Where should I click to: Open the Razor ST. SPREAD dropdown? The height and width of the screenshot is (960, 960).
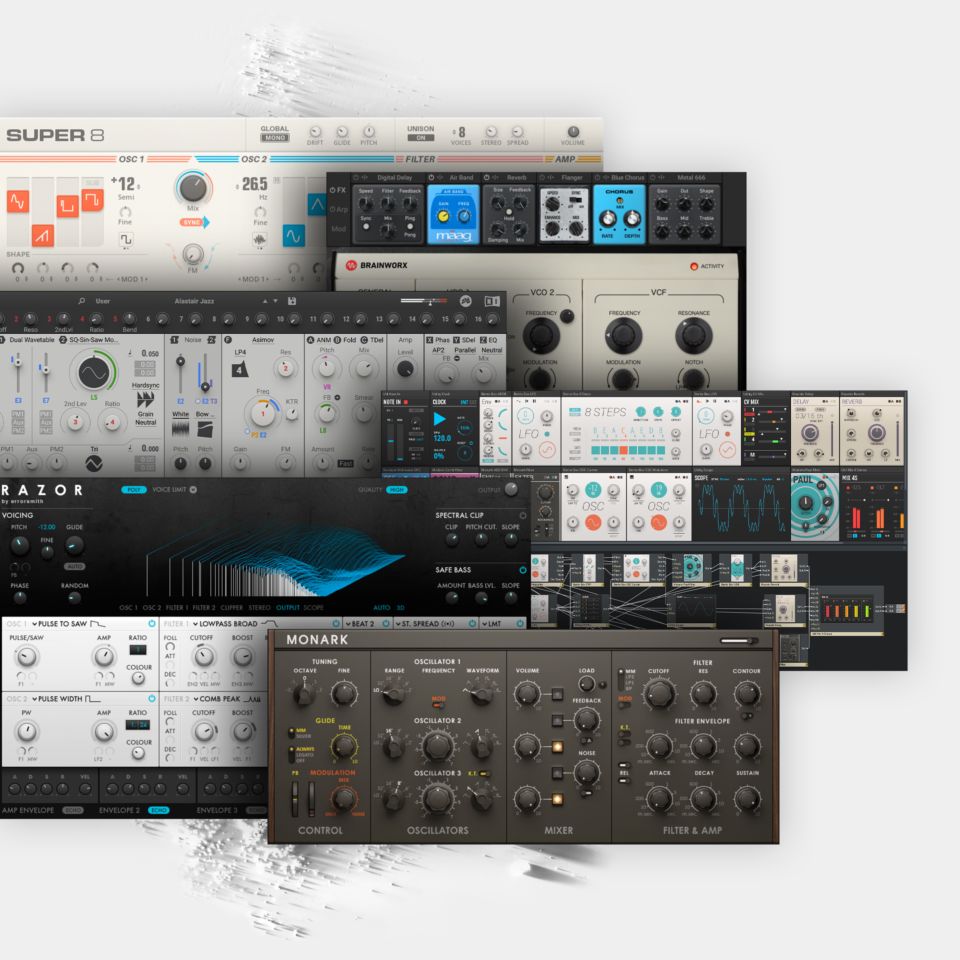click(x=424, y=624)
